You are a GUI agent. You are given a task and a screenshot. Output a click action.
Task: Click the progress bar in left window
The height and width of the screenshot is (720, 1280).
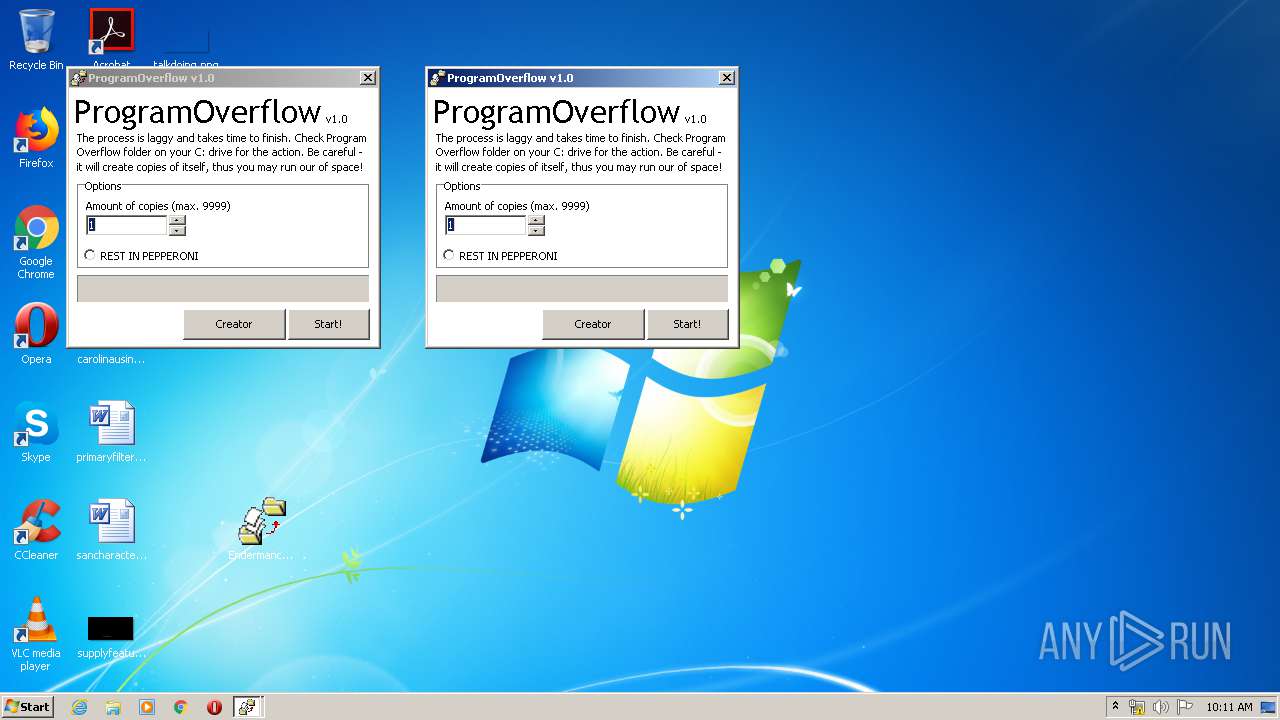[x=223, y=289]
